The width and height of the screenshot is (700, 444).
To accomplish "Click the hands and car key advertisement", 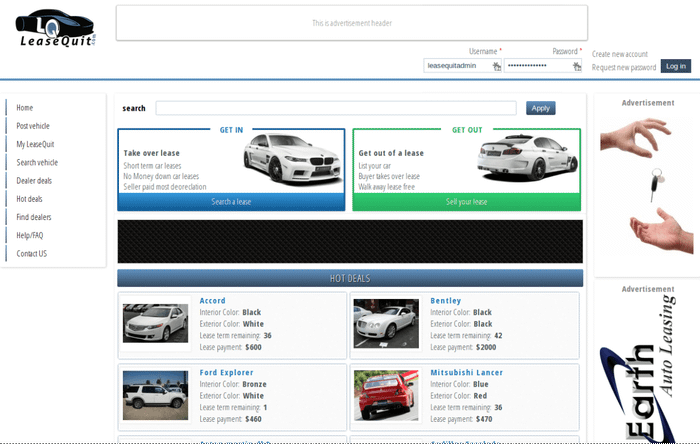I will tap(647, 187).
